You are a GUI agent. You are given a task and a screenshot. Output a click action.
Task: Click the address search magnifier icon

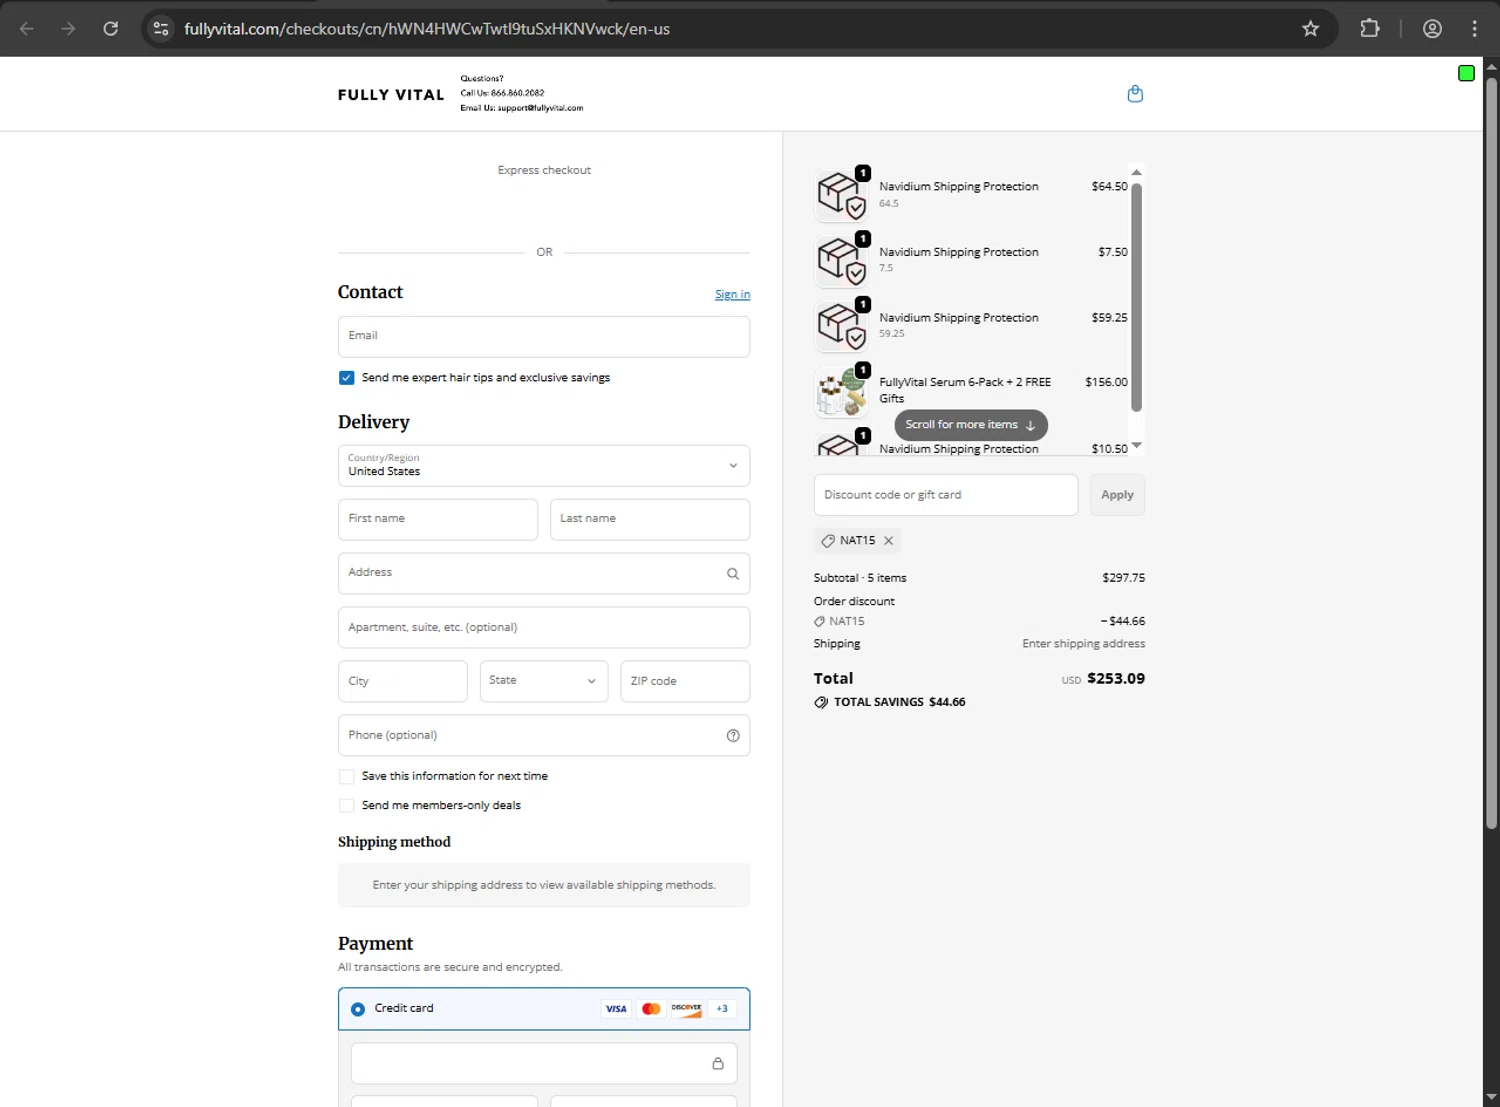coord(733,574)
